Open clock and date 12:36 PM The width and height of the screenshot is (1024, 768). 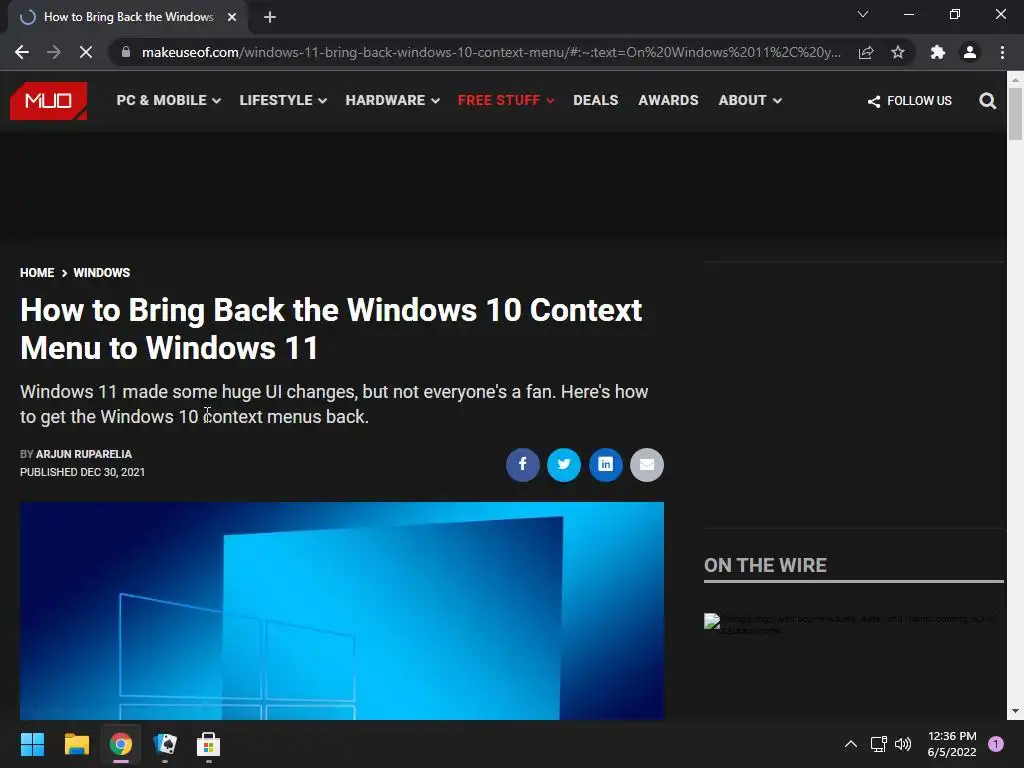click(952, 744)
